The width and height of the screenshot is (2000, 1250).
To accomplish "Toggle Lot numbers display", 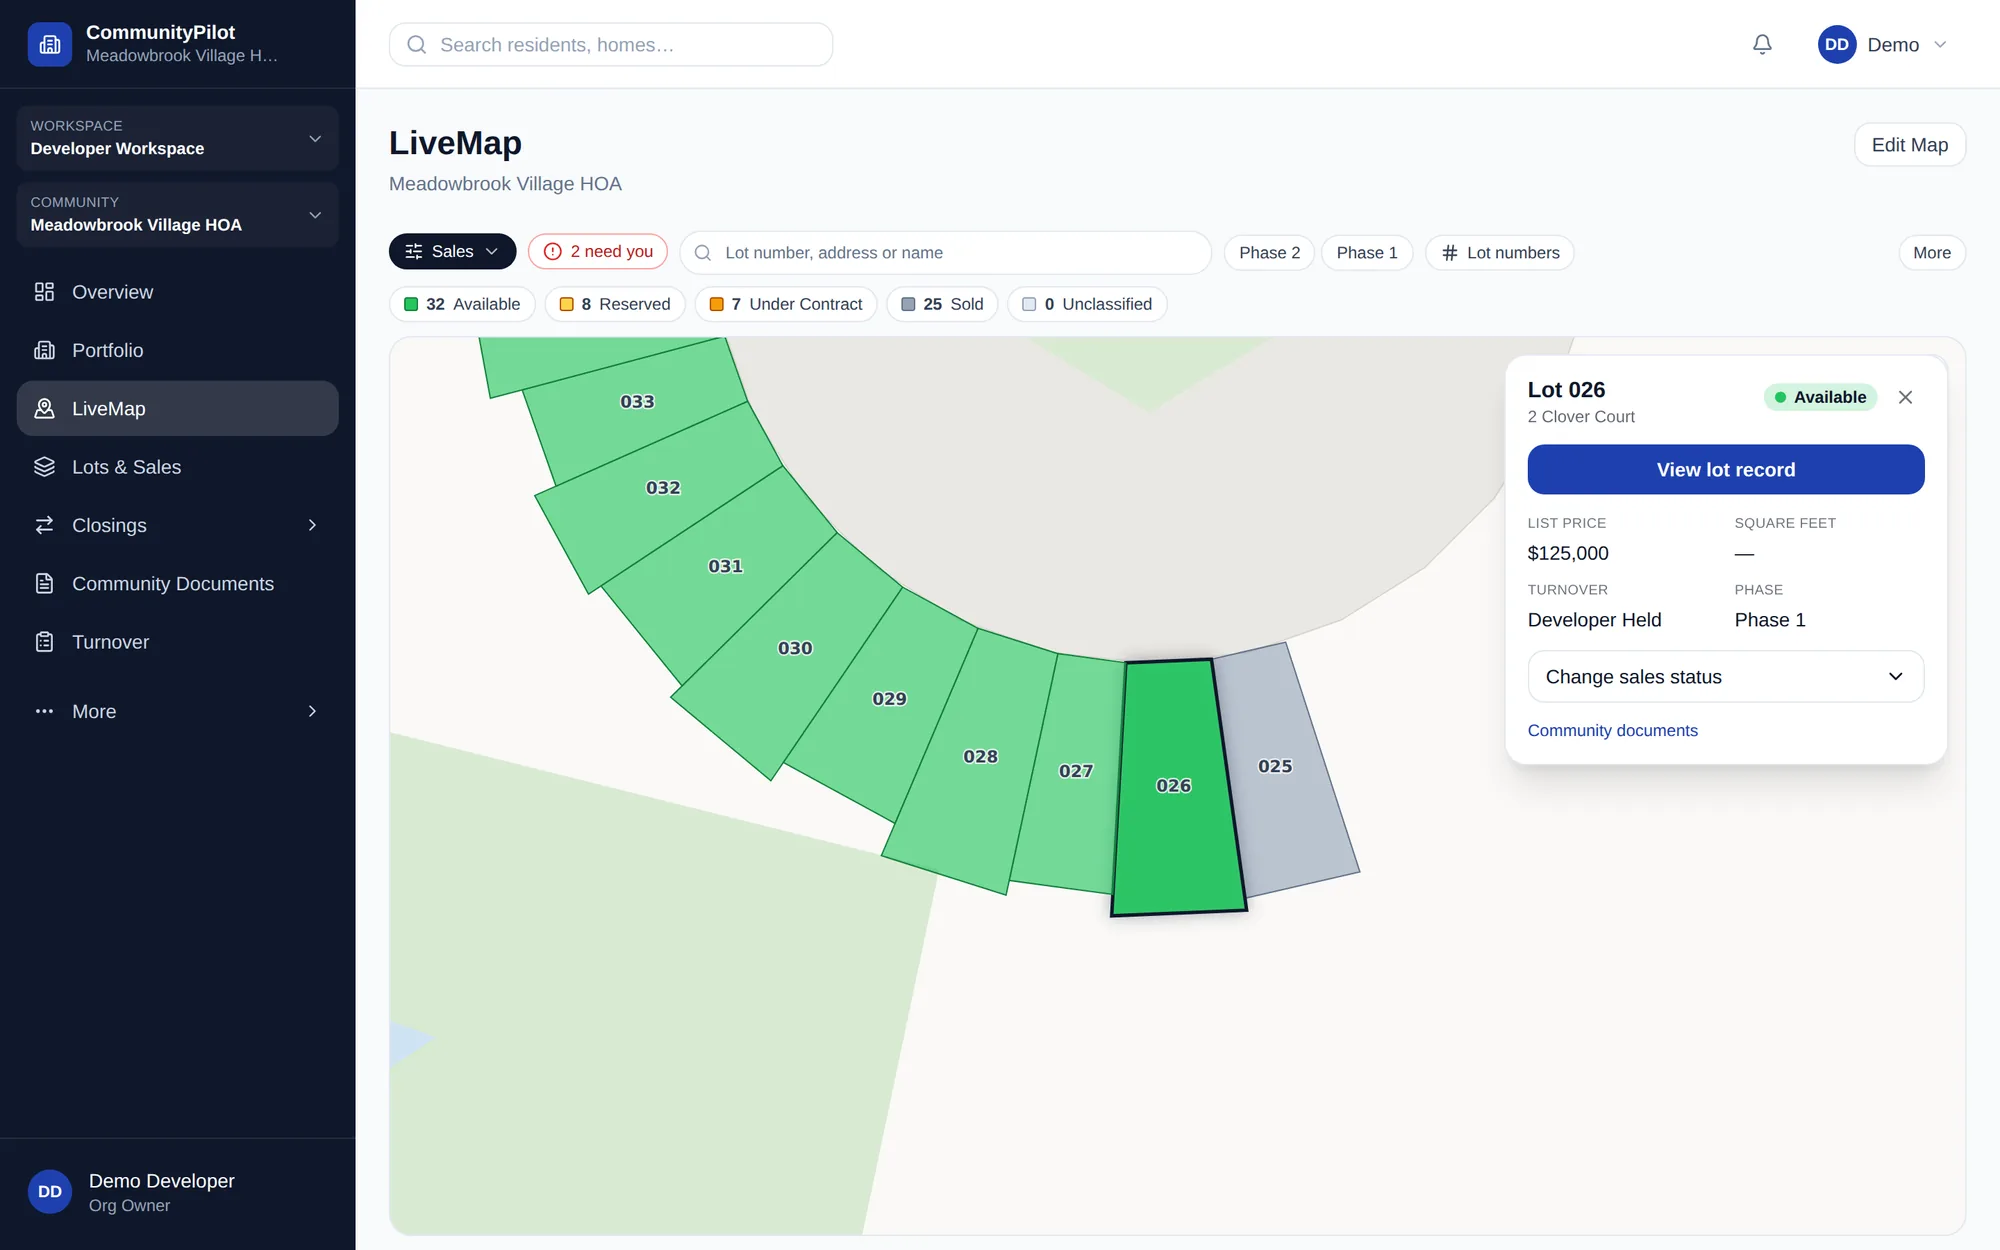I will pos(1499,253).
